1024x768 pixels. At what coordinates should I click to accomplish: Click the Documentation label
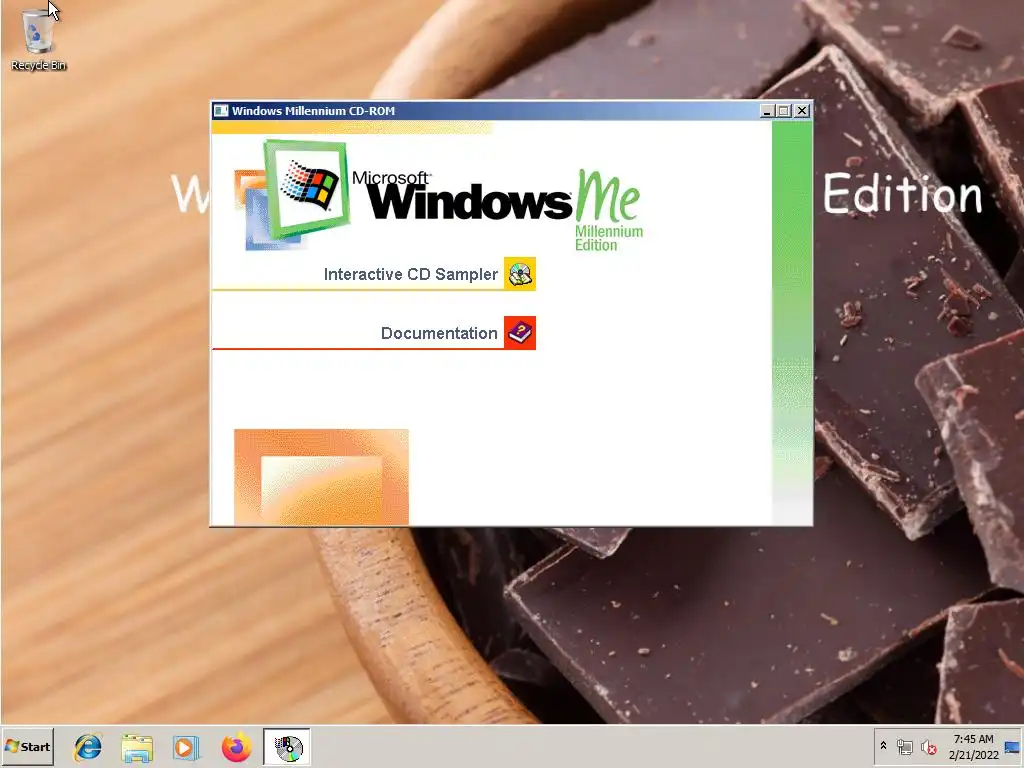[439, 333]
